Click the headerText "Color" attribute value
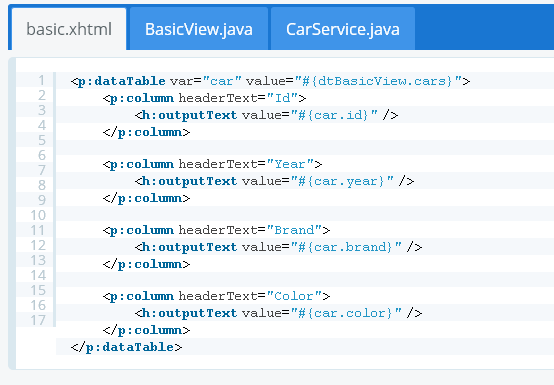The image size is (554, 385). 294,296
